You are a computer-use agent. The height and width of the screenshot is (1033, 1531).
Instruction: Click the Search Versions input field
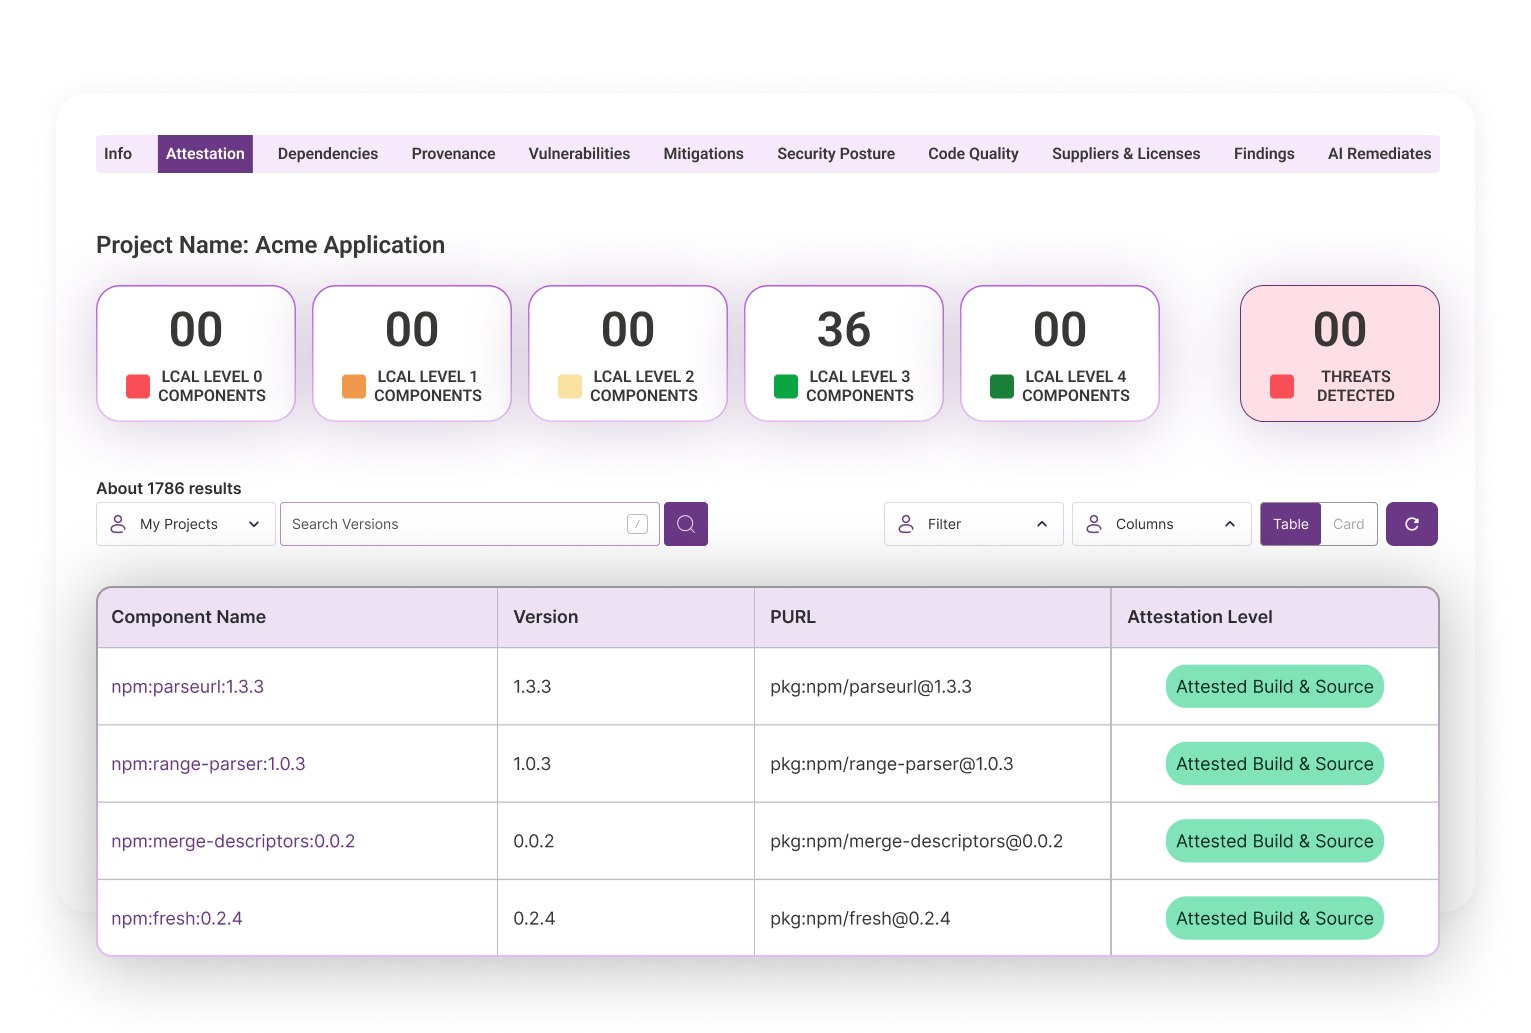pos(470,524)
